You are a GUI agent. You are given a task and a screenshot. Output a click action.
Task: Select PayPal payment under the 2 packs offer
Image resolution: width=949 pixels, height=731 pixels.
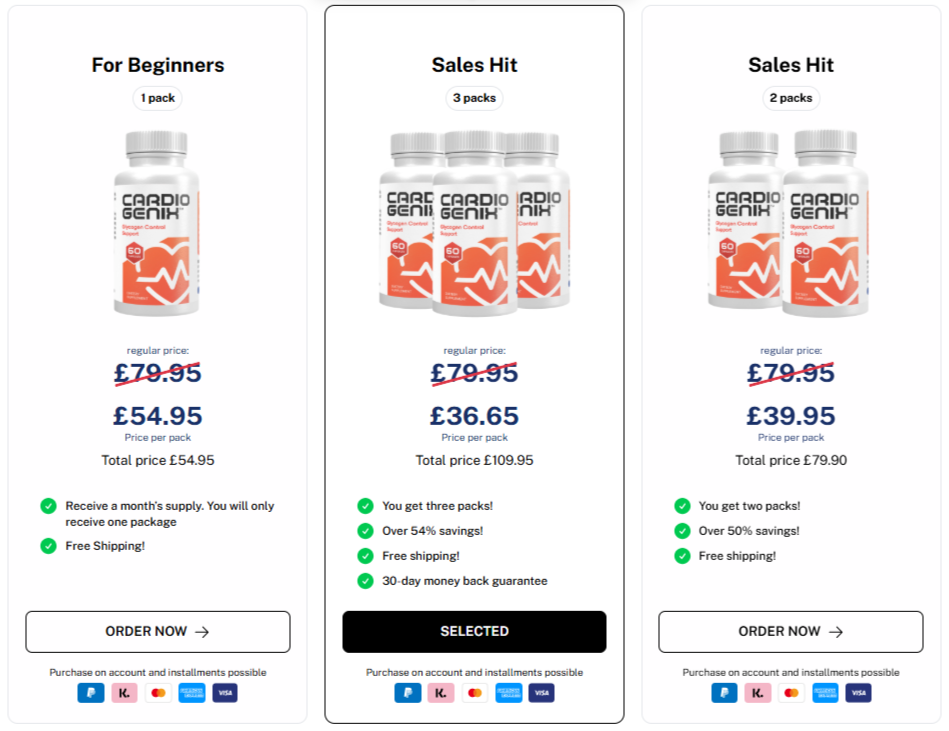tap(724, 692)
